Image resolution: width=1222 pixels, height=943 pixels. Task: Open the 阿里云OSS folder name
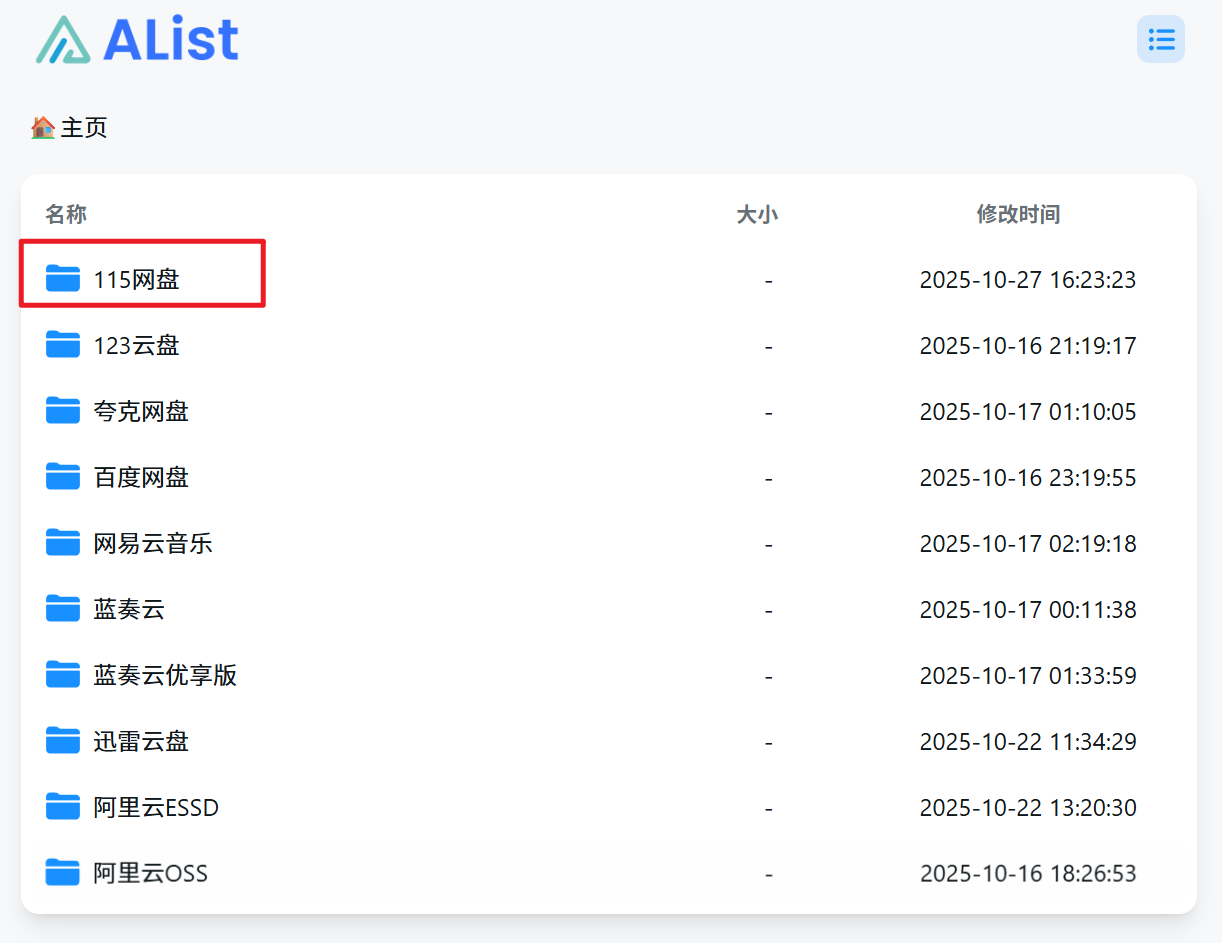[x=151, y=873]
